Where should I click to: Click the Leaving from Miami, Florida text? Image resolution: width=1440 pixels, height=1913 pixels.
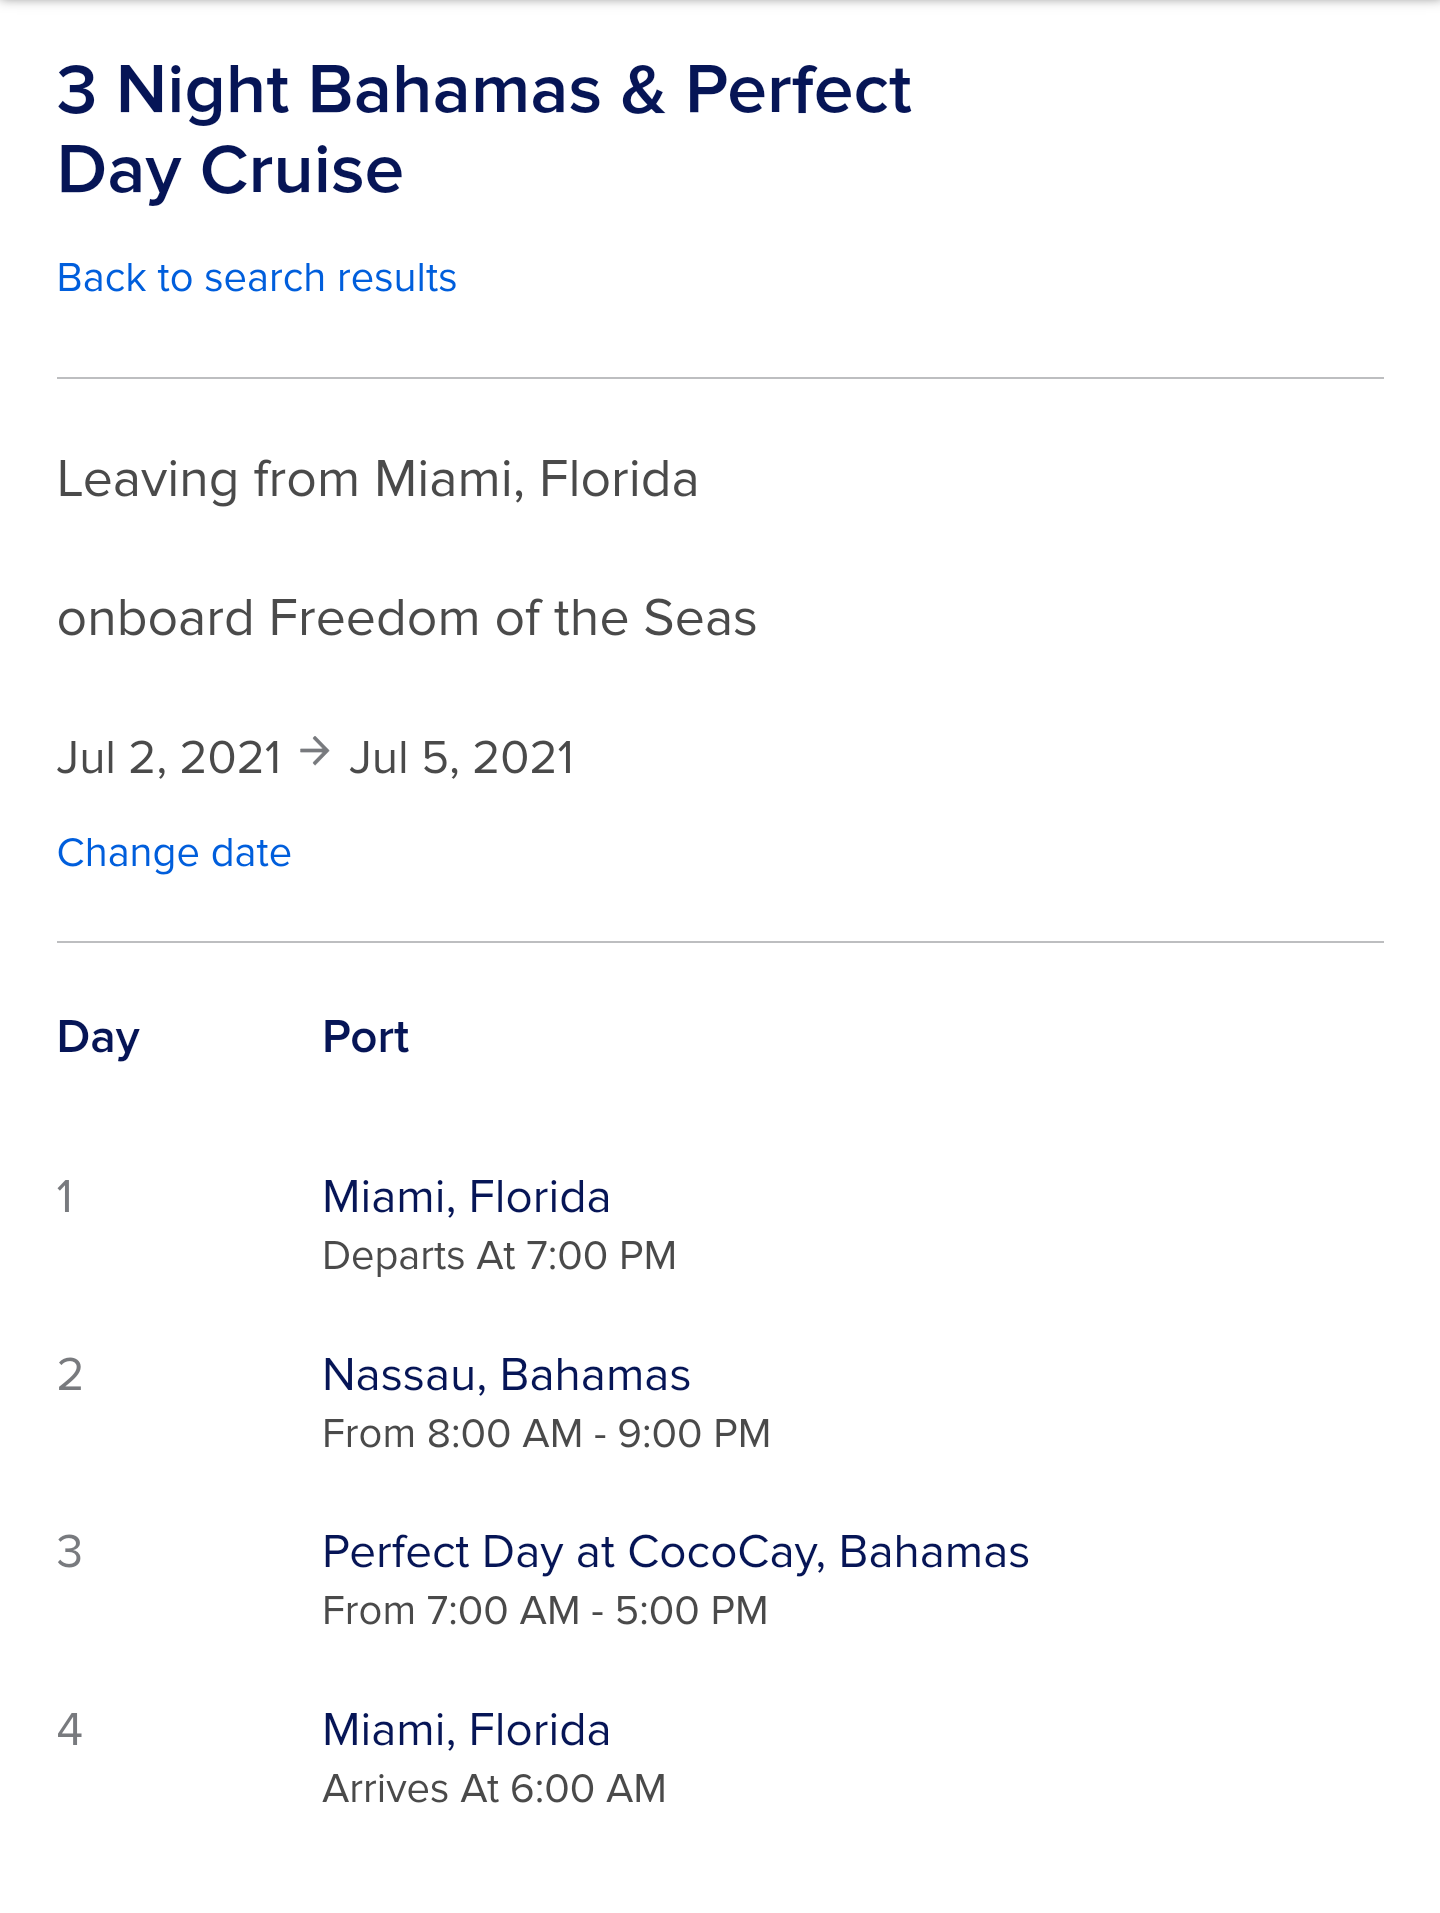[378, 479]
